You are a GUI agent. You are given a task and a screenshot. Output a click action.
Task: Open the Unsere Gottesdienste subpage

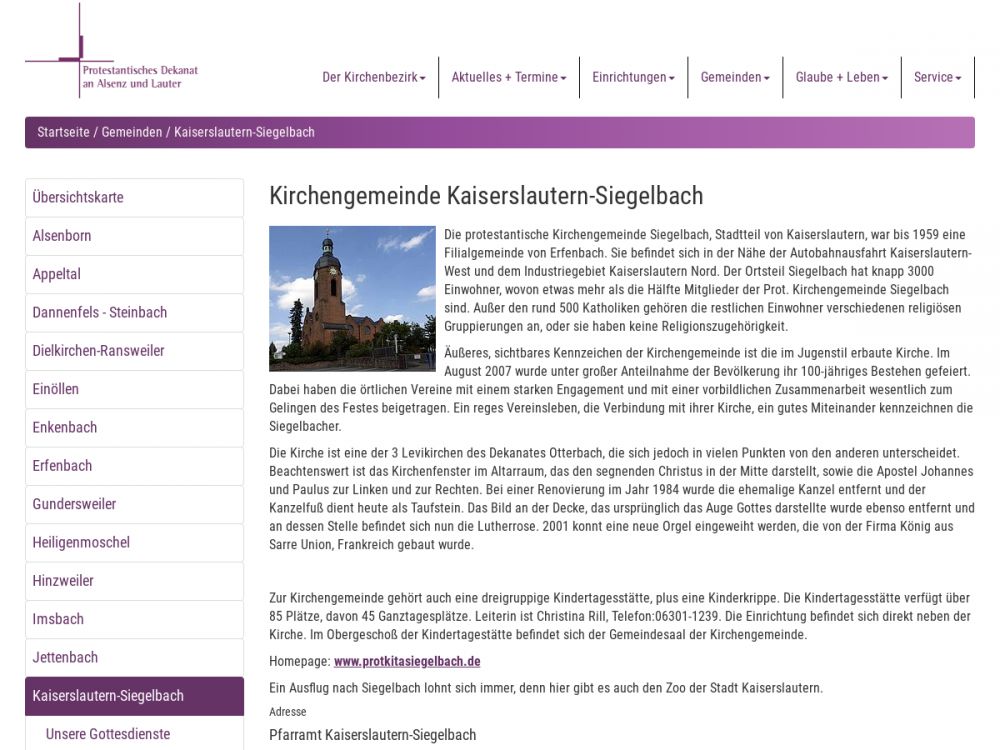(108, 734)
